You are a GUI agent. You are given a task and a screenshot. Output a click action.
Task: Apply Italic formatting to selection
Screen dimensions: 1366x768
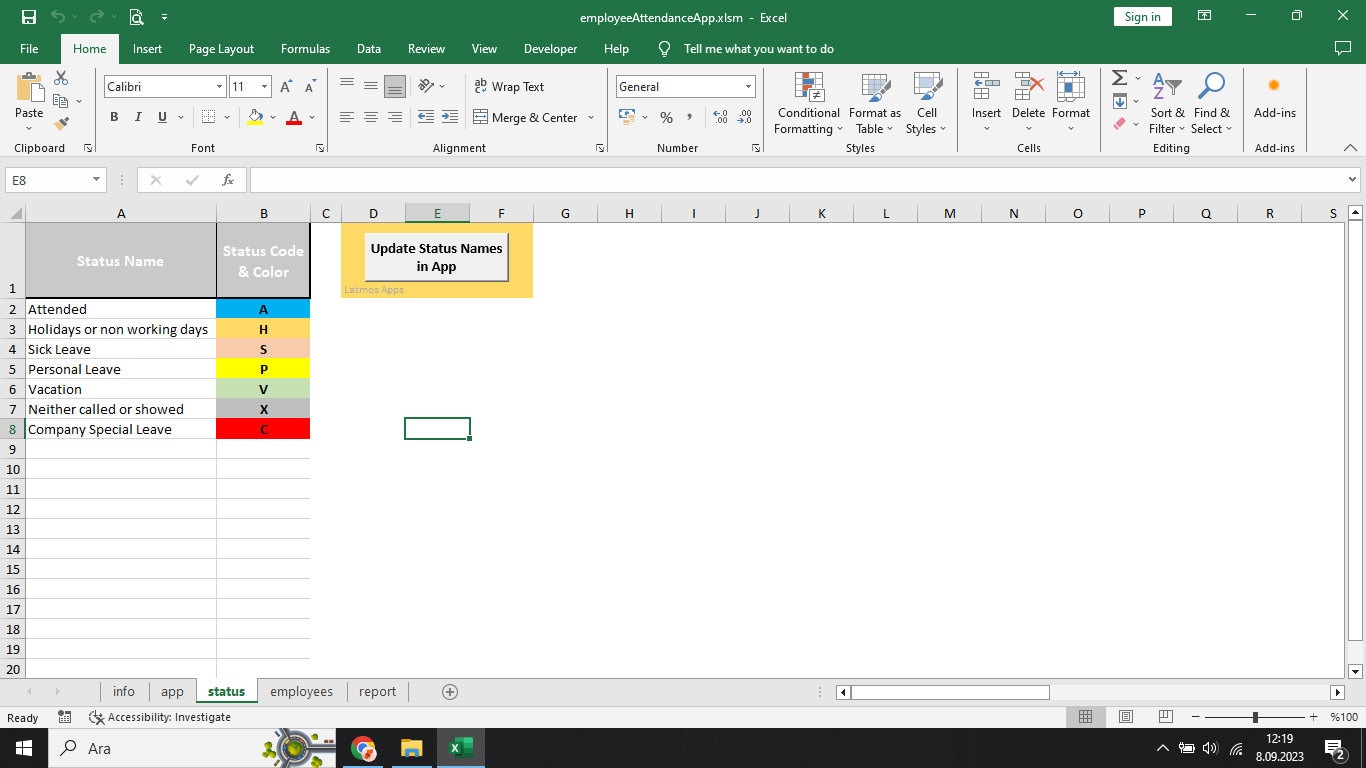click(137, 117)
